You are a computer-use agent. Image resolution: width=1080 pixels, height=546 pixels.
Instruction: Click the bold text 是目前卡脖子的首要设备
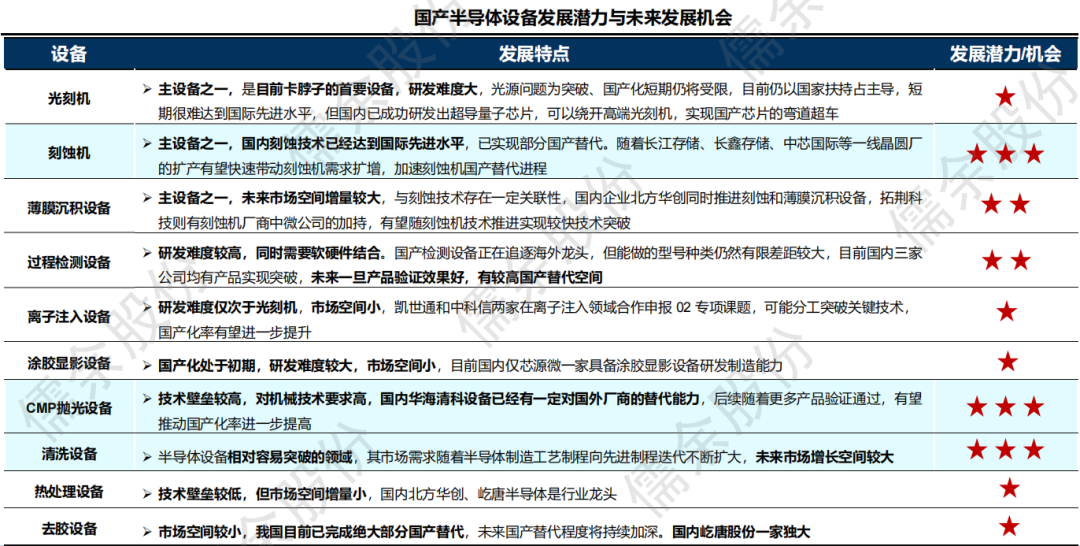pyautogui.click(x=318, y=89)
